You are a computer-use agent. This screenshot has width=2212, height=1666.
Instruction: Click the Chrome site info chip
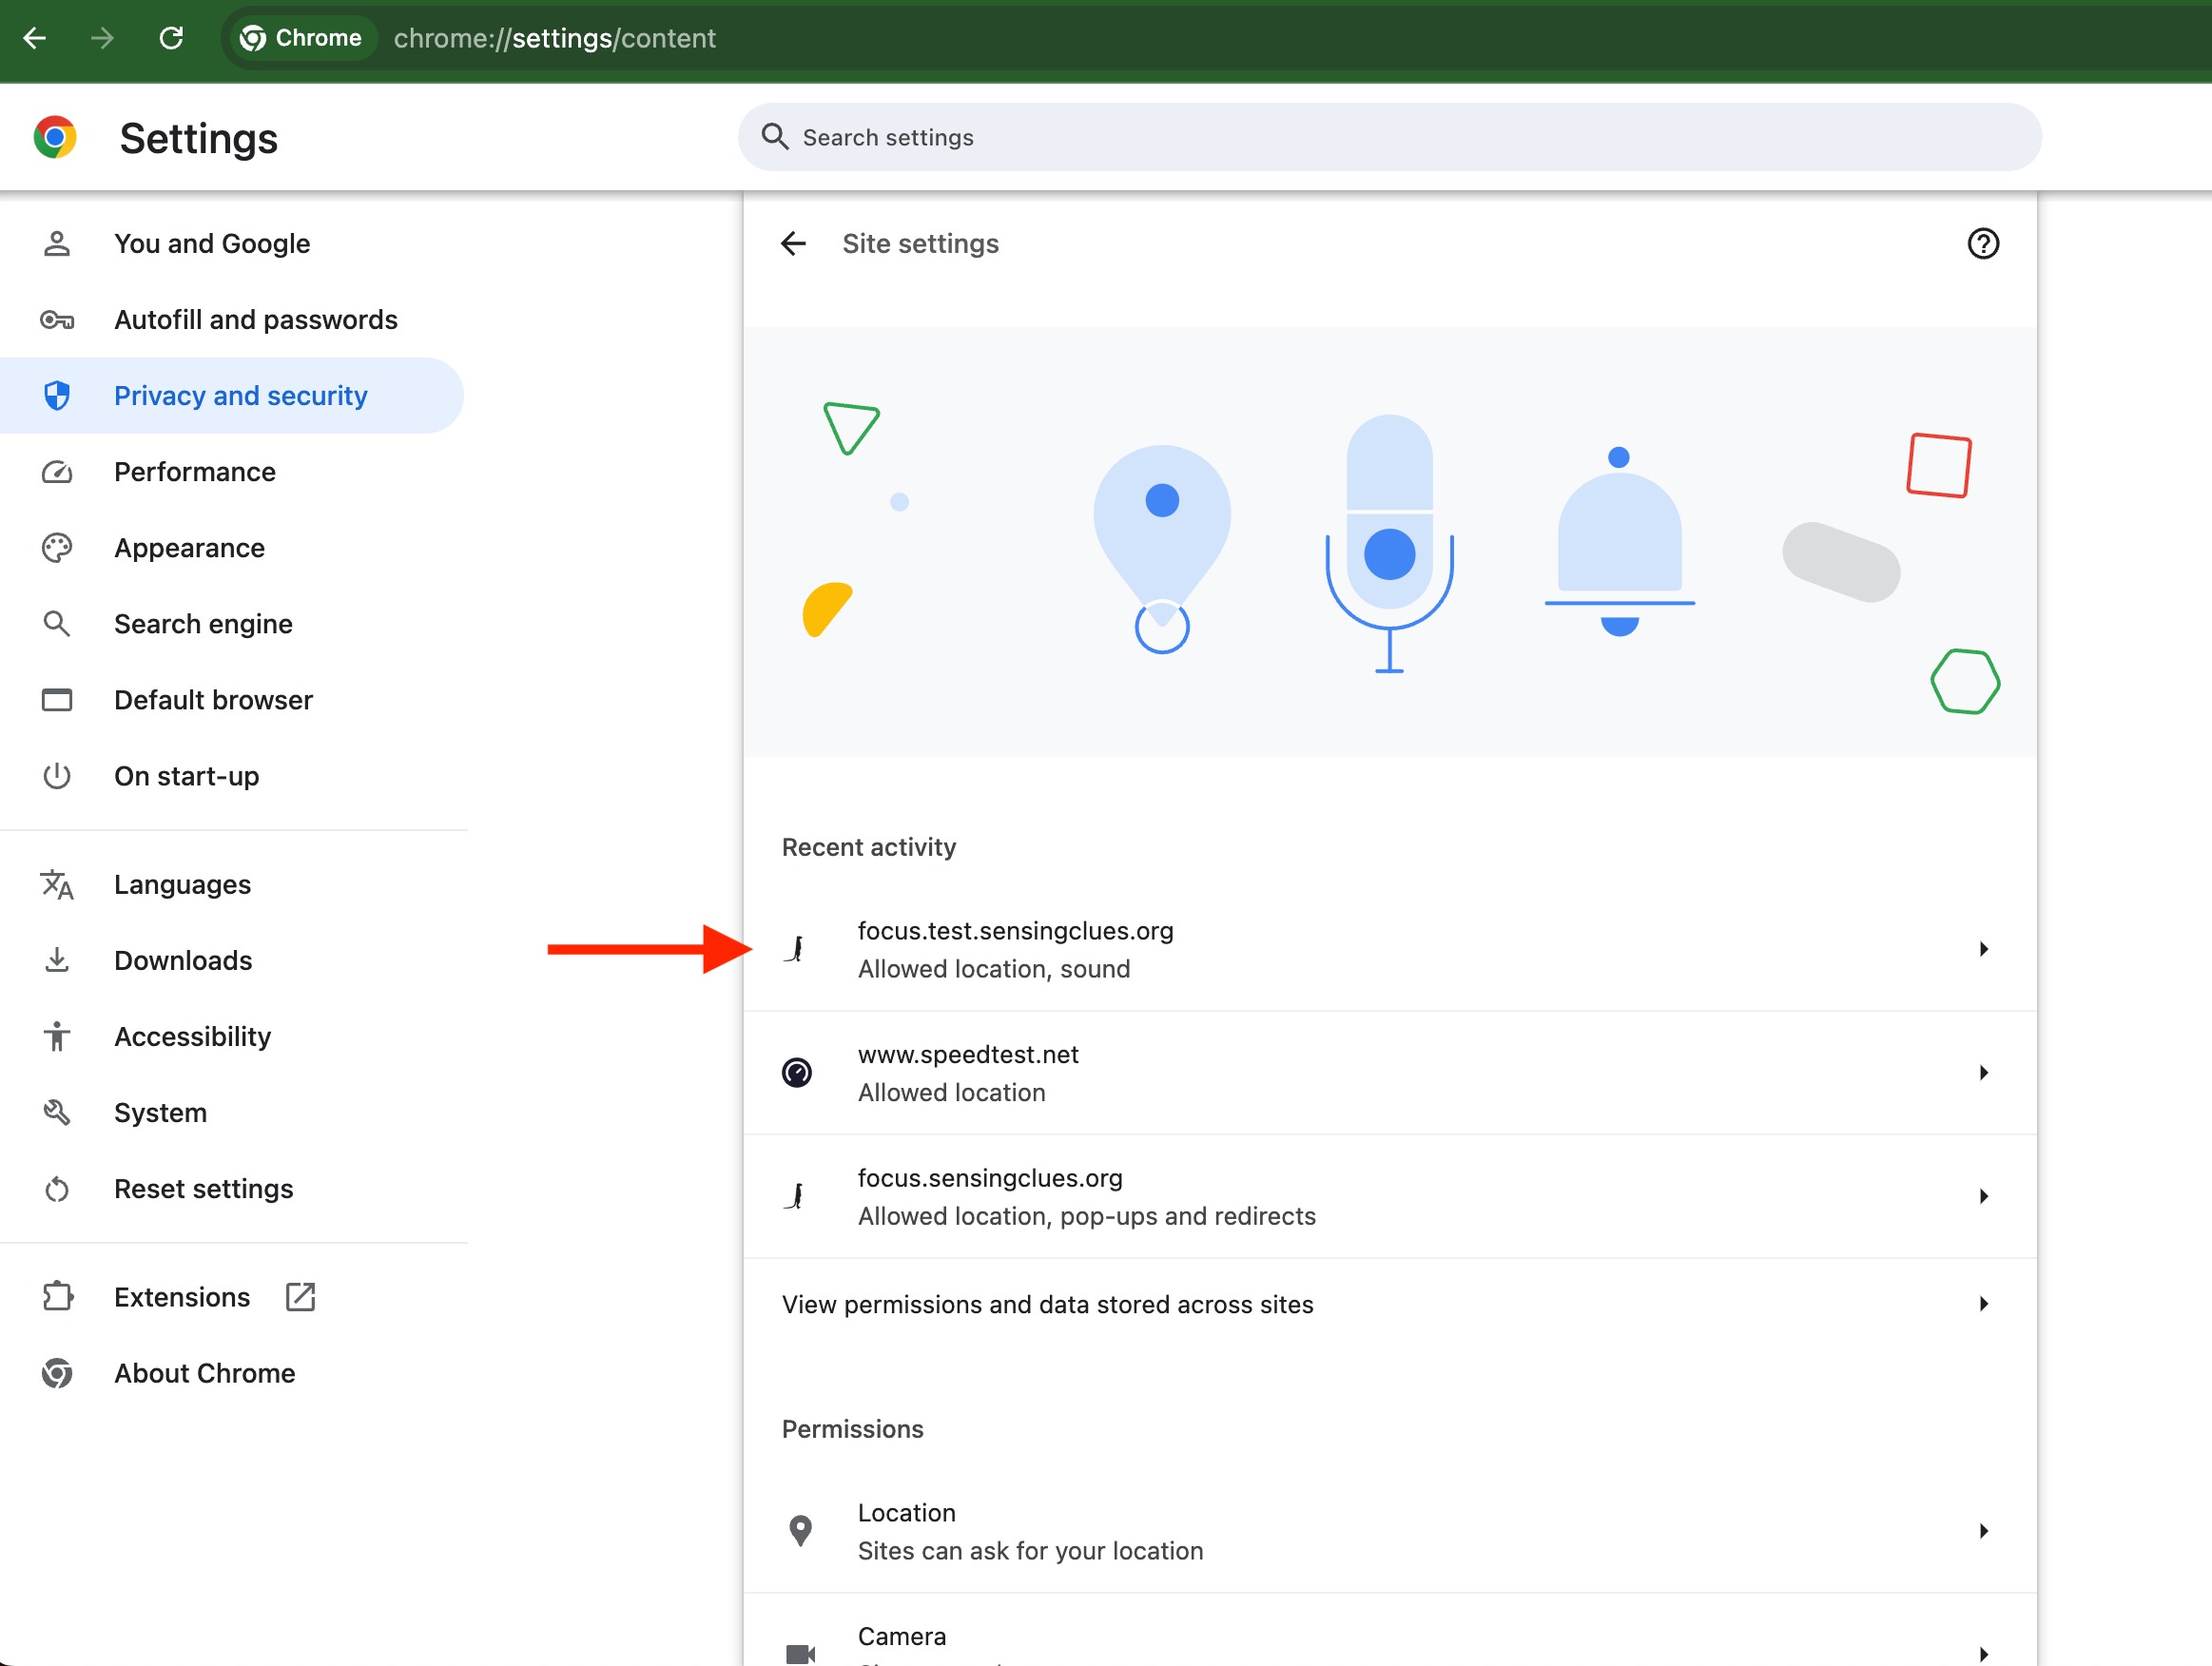pos(301,38)
